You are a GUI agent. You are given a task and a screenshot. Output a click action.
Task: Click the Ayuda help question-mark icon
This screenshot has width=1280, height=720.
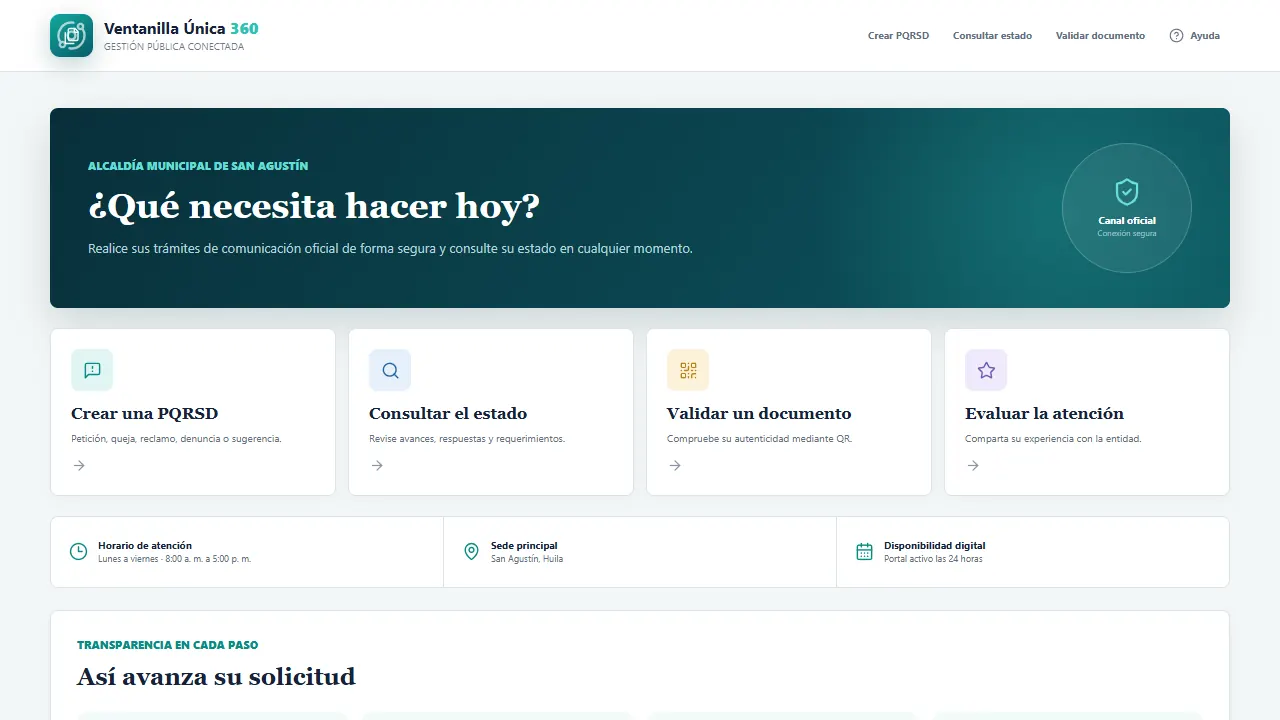pos(1176,36)
